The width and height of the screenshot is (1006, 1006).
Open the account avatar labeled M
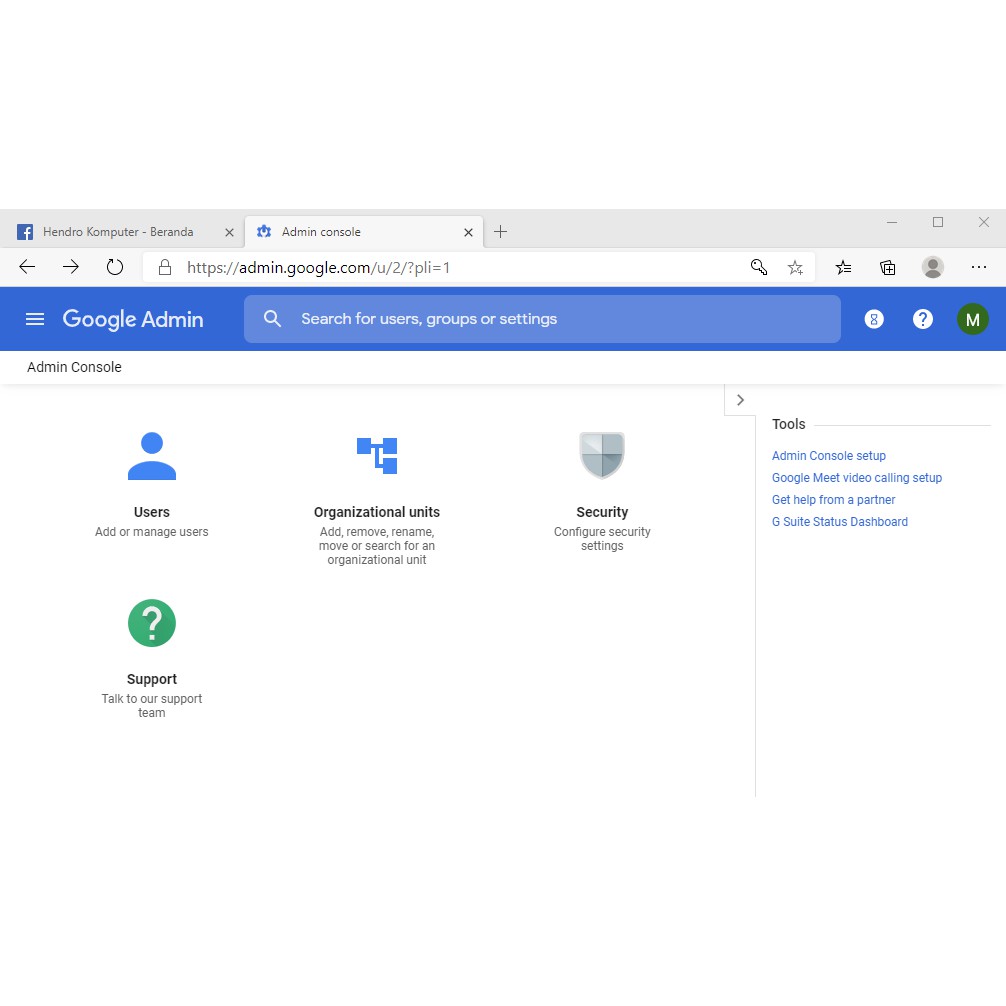tap(972, 319)
